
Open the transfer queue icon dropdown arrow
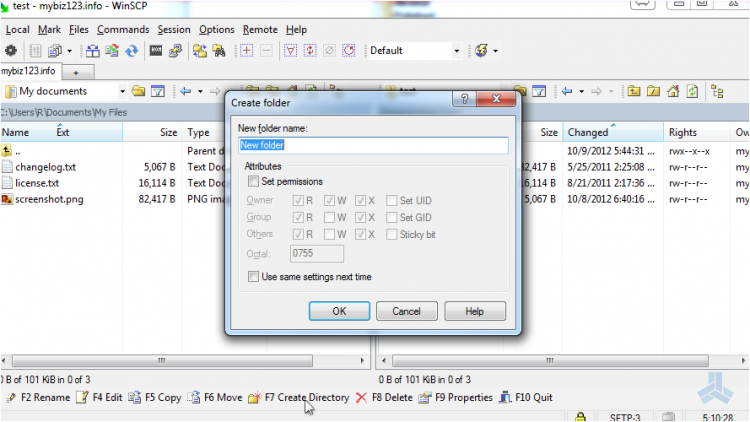70,51
